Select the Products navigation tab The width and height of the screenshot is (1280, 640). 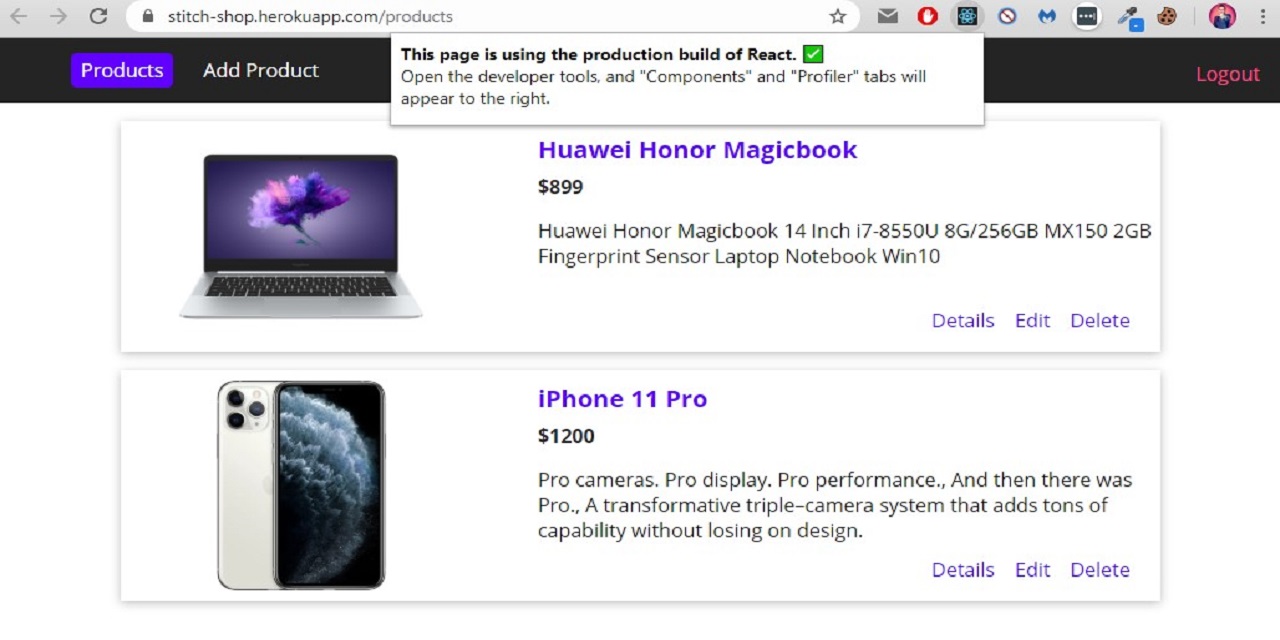point(122,70)
